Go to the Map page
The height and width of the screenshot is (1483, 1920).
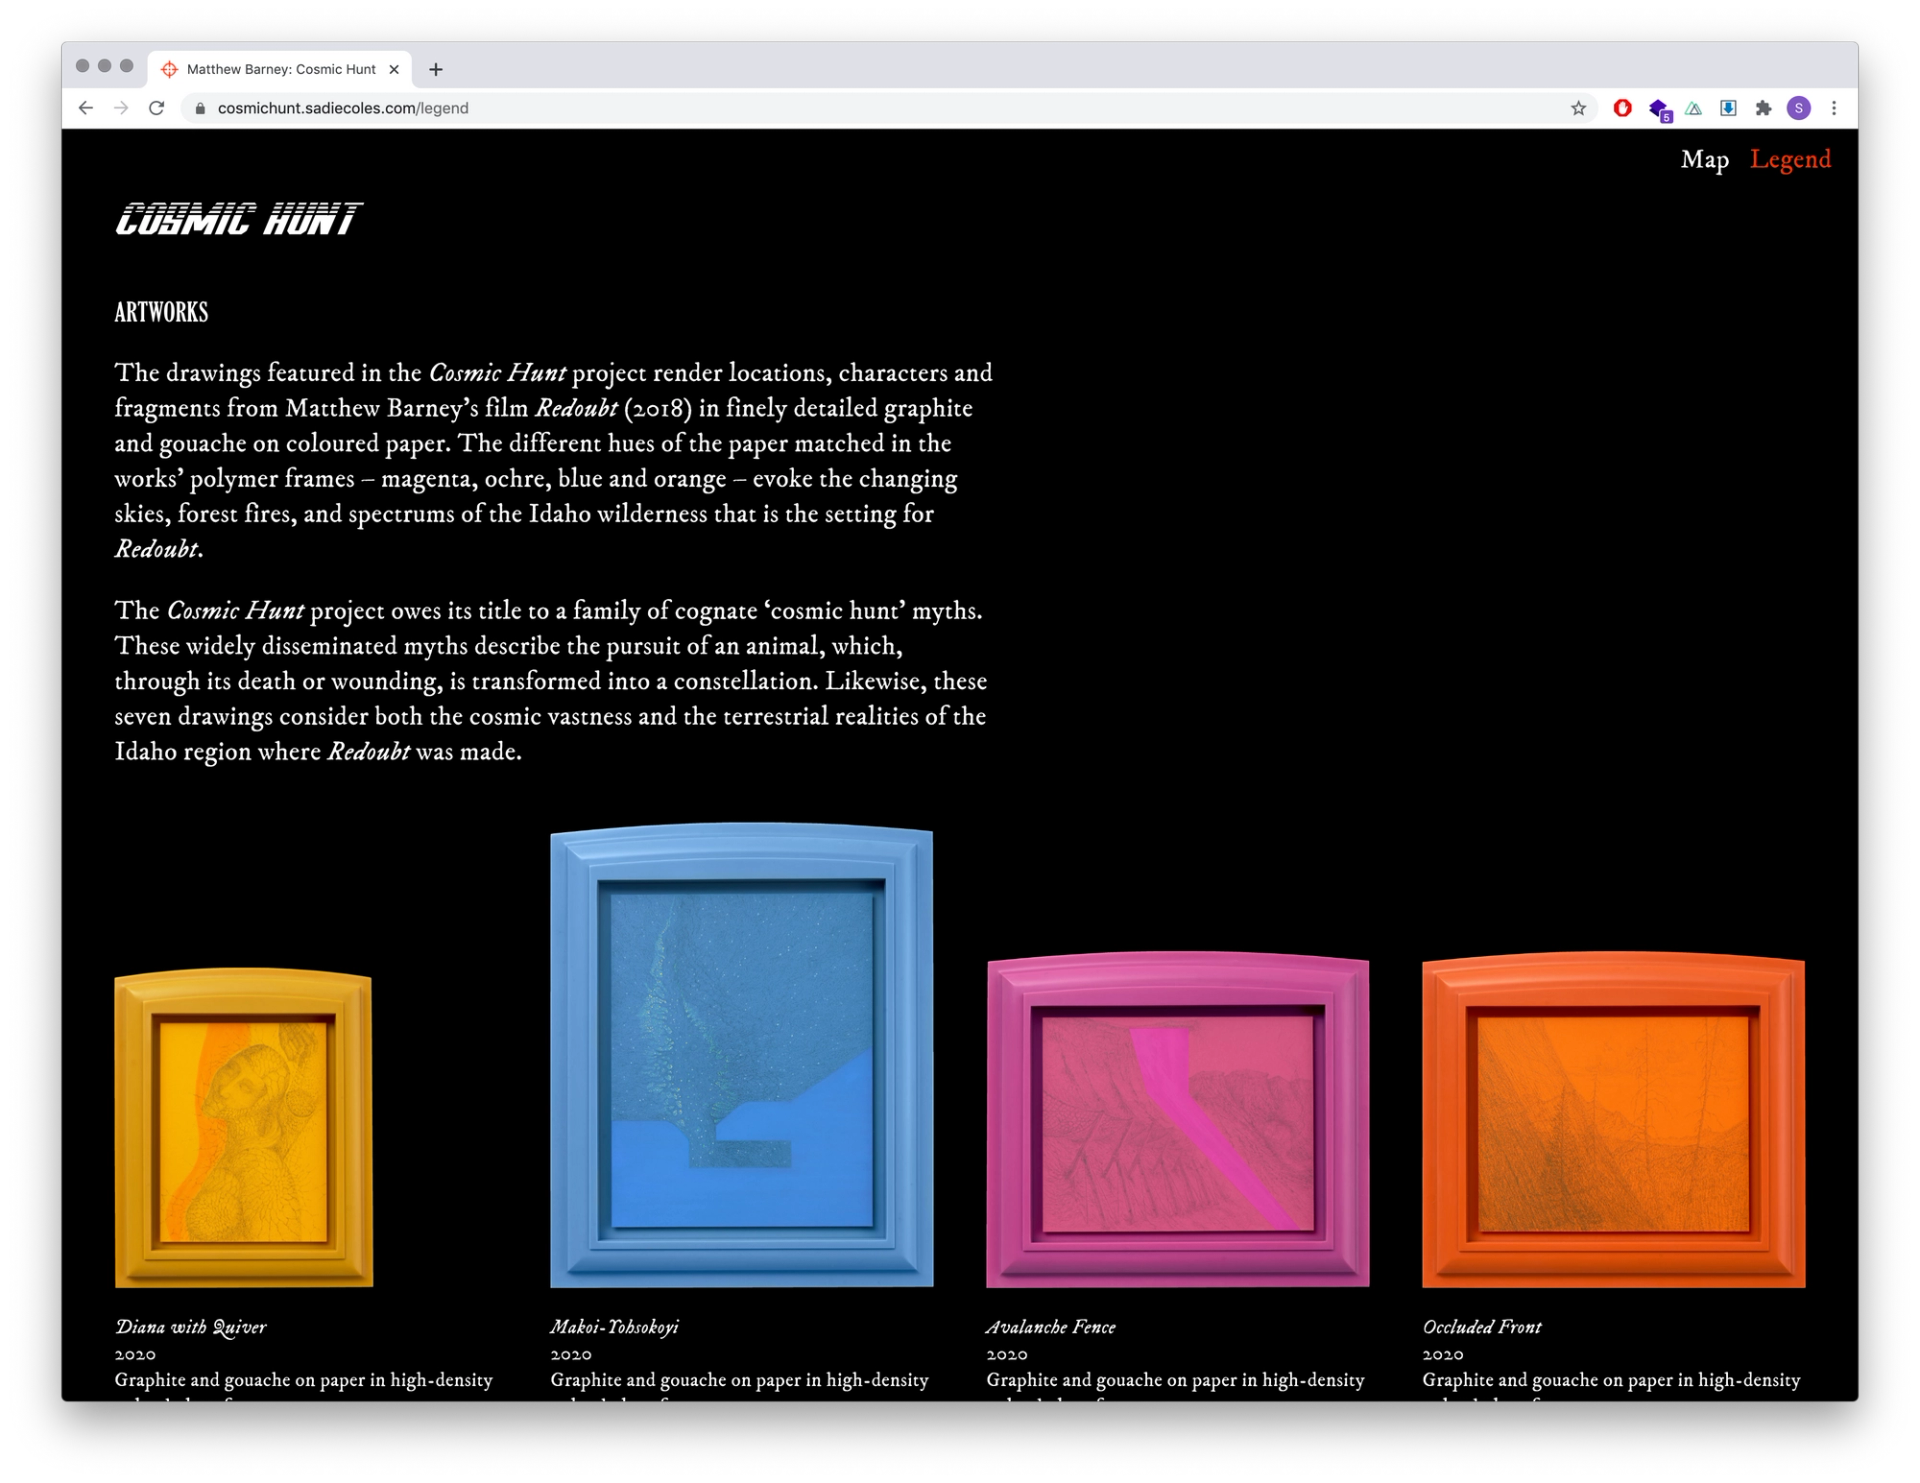click(x=1704, y=160)
